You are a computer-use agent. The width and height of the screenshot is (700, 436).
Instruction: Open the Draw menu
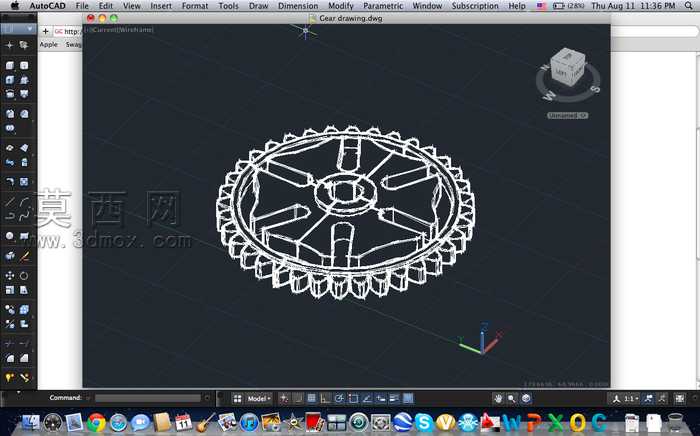pyautogui.click(x=258, y=6)
